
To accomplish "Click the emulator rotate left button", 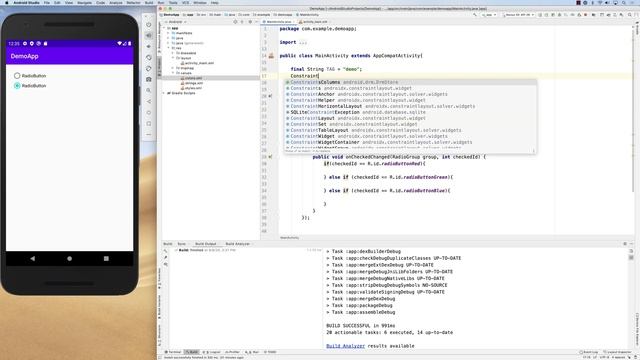I will 149,57.
